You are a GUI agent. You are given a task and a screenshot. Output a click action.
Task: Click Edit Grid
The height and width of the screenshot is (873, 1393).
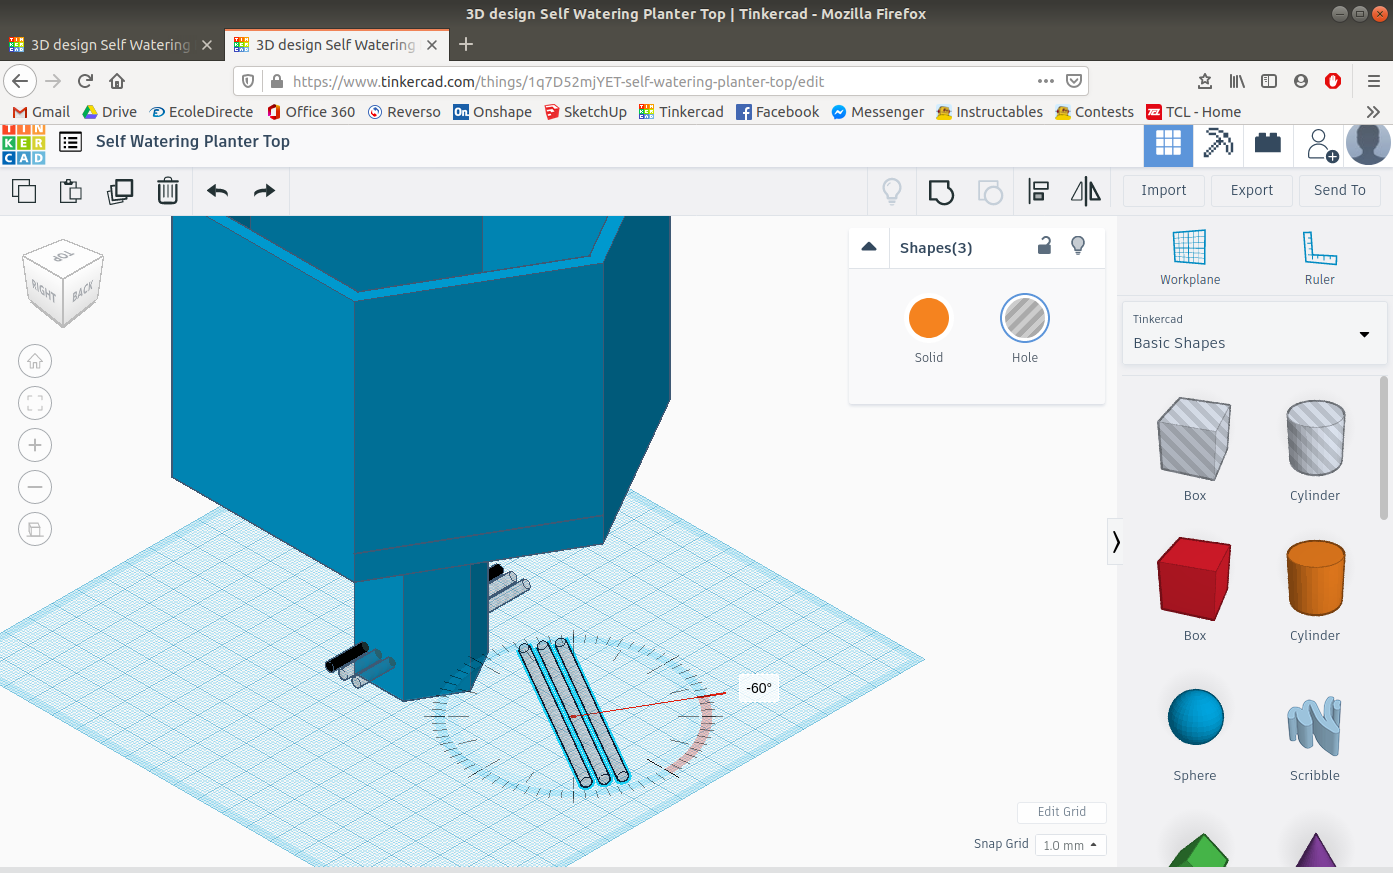1061,812
